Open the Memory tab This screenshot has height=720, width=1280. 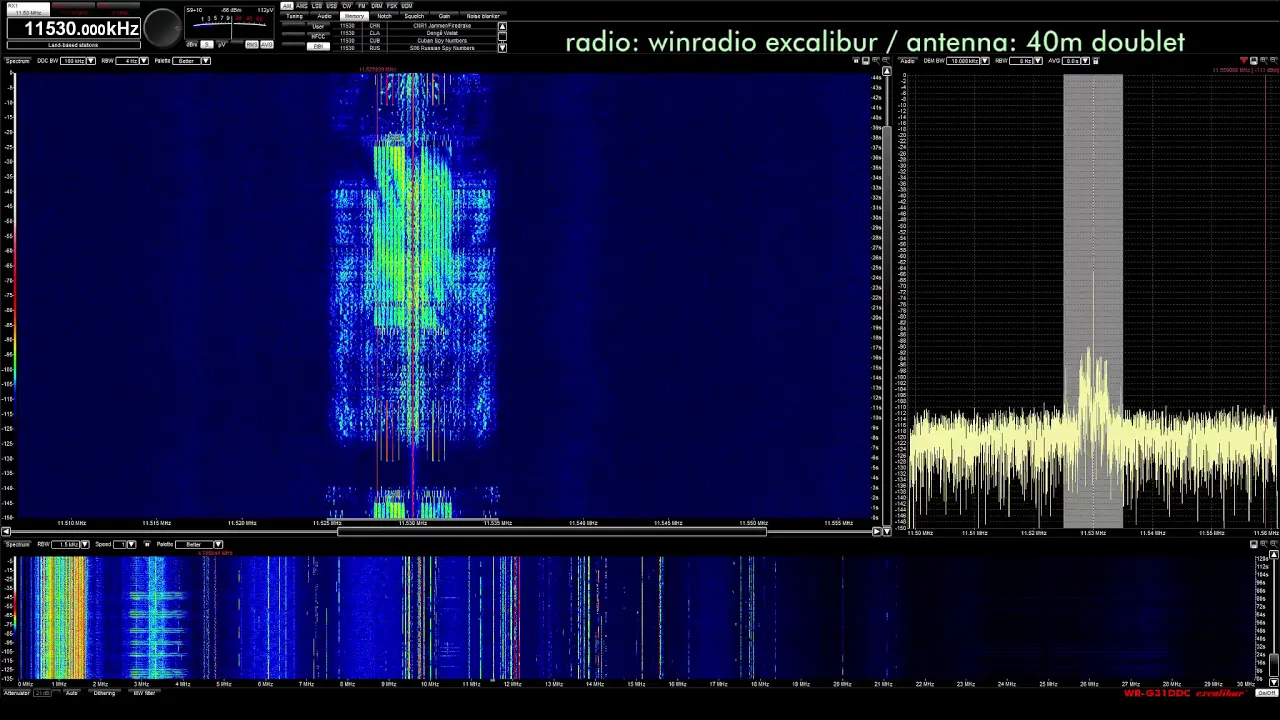354,16
